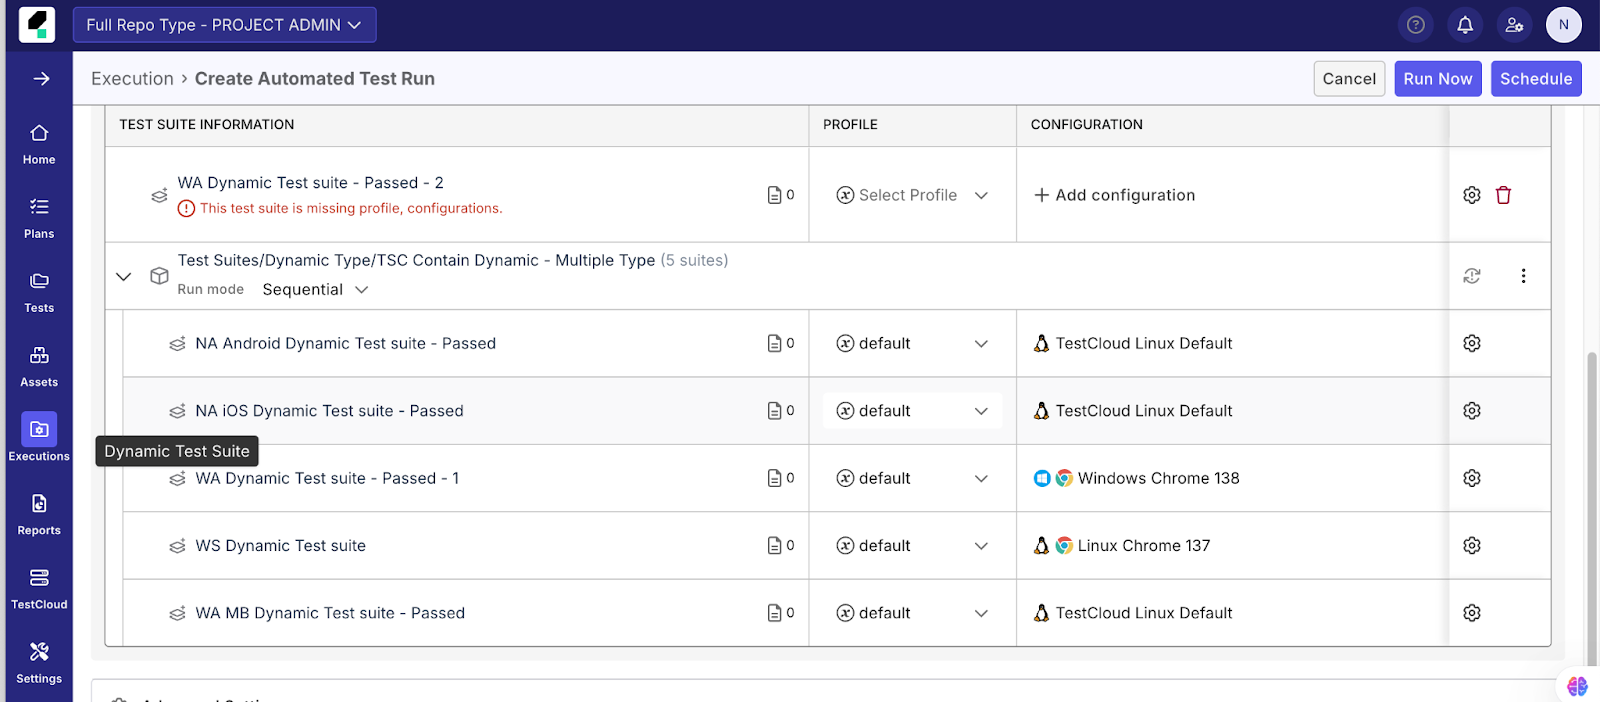Open profile dropdown for NA iOS Dynamic suite
Screen dimensions: 1600x702
[x=912, y=411]
